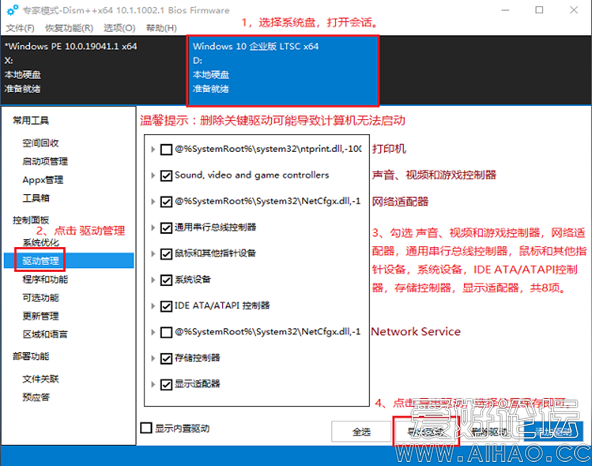Expand IDE ATA/ATAPI 控制器 node
This screenshot has height=466, width=592.
[153, 306]
